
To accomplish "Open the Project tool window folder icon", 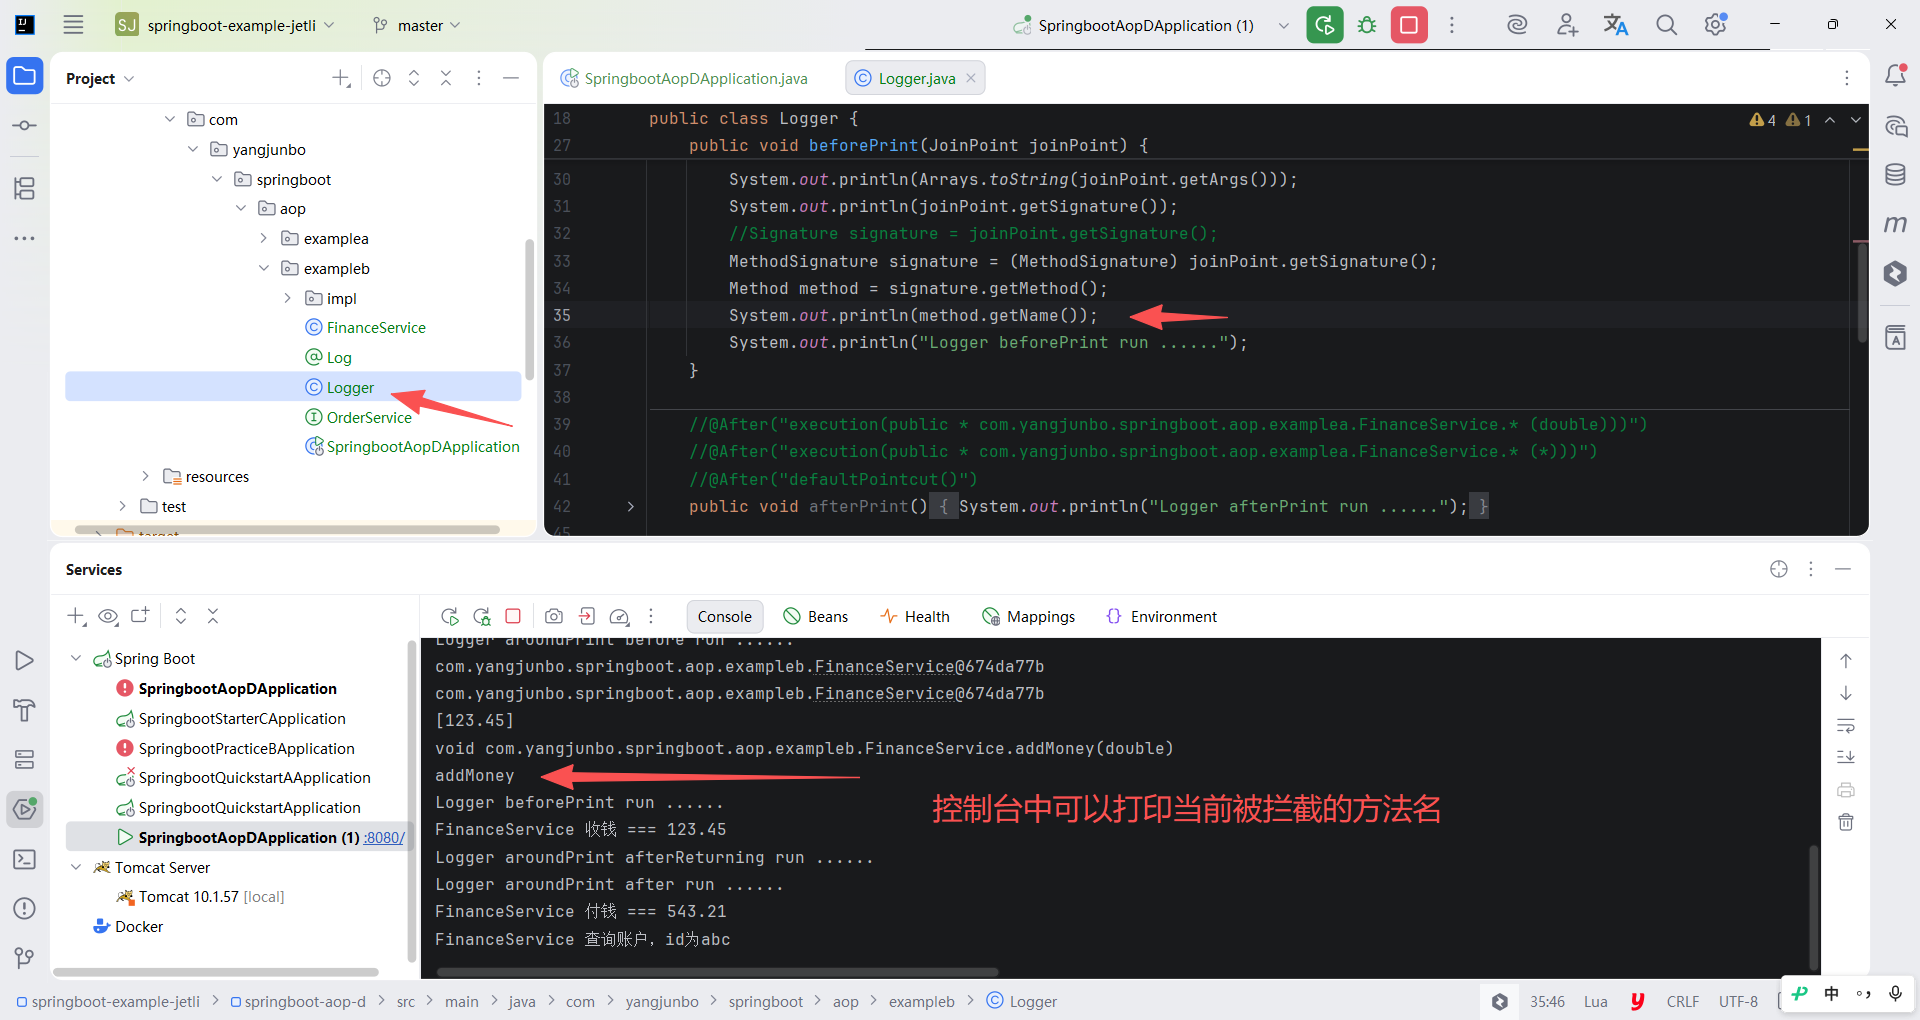I will pyautogui.click(x=25, y=76).
